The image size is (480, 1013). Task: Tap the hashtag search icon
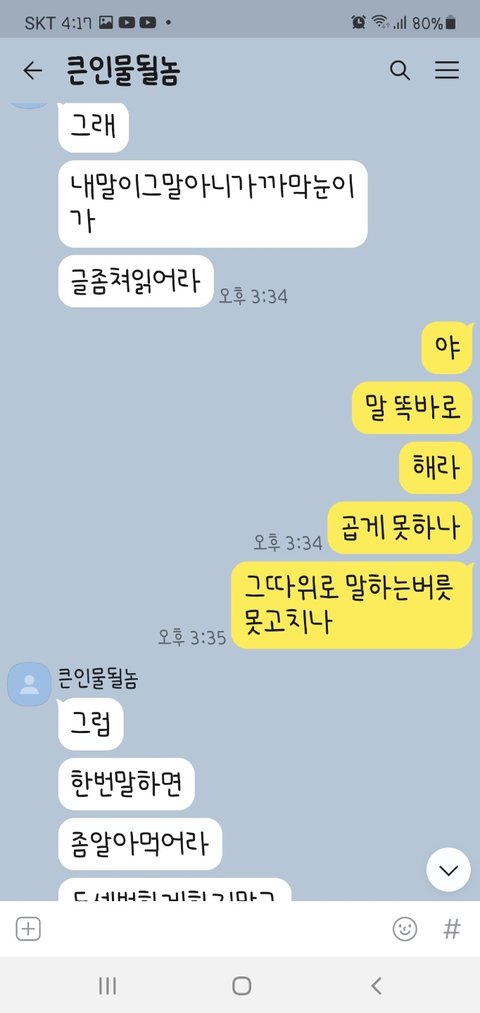[452, 929]
